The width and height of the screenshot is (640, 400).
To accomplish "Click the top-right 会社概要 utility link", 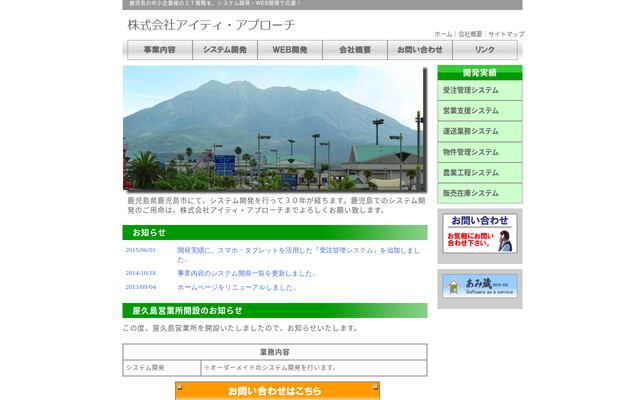I will coord(470,34).
